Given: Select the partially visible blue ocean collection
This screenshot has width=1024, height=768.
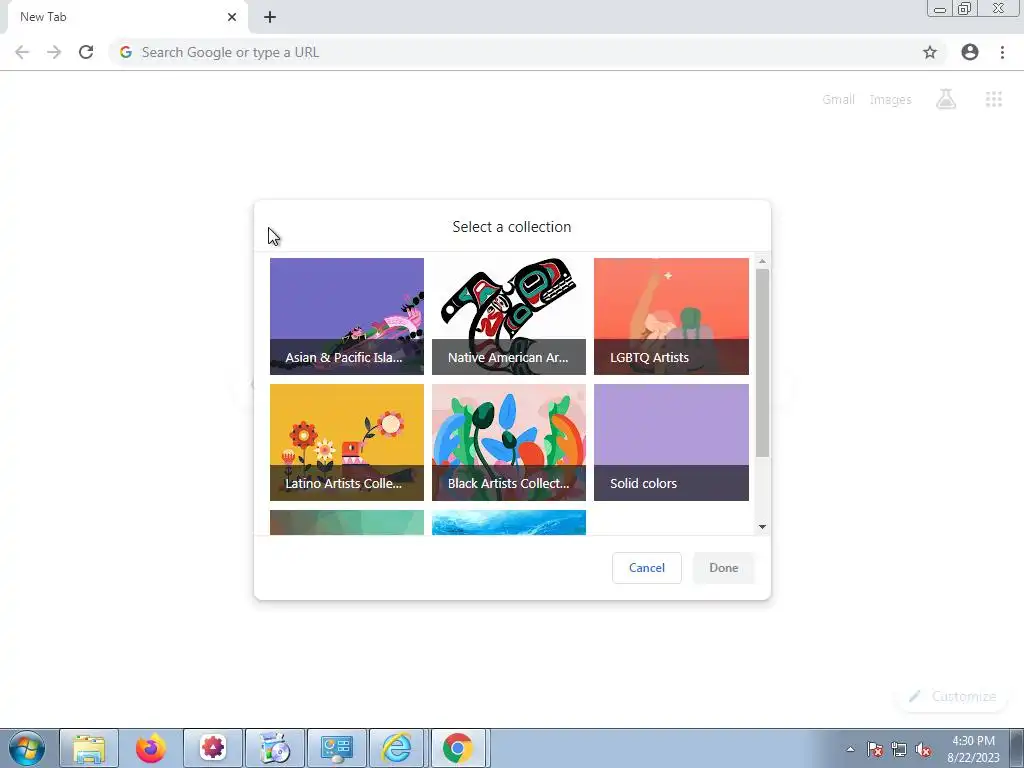Looking at the screenshot, I should click(509, 522).
